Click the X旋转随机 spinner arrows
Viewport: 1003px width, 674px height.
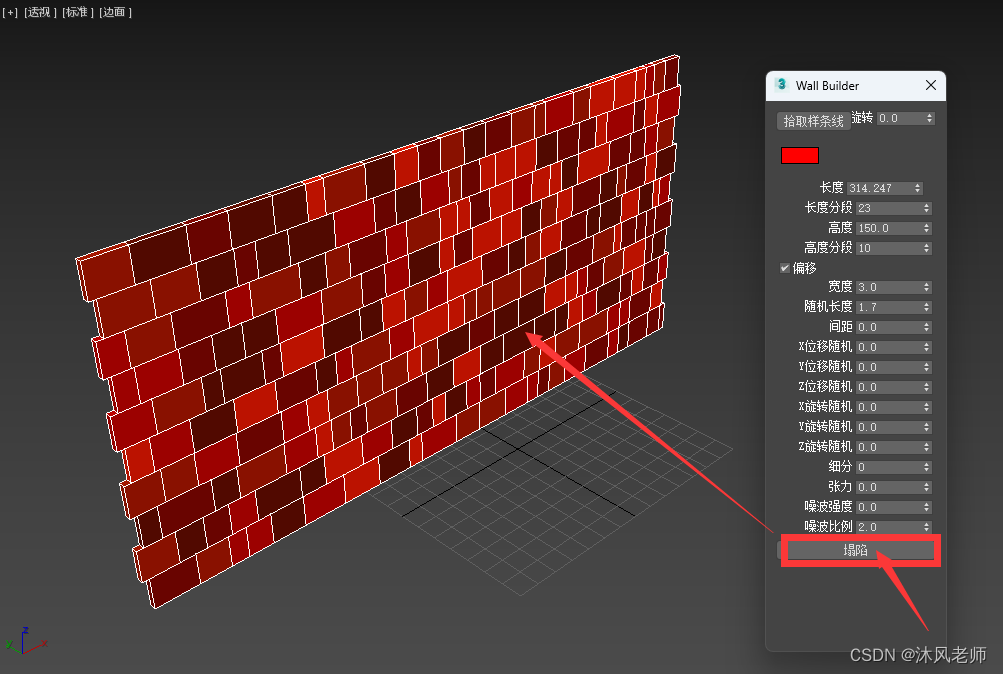[927, 407]
